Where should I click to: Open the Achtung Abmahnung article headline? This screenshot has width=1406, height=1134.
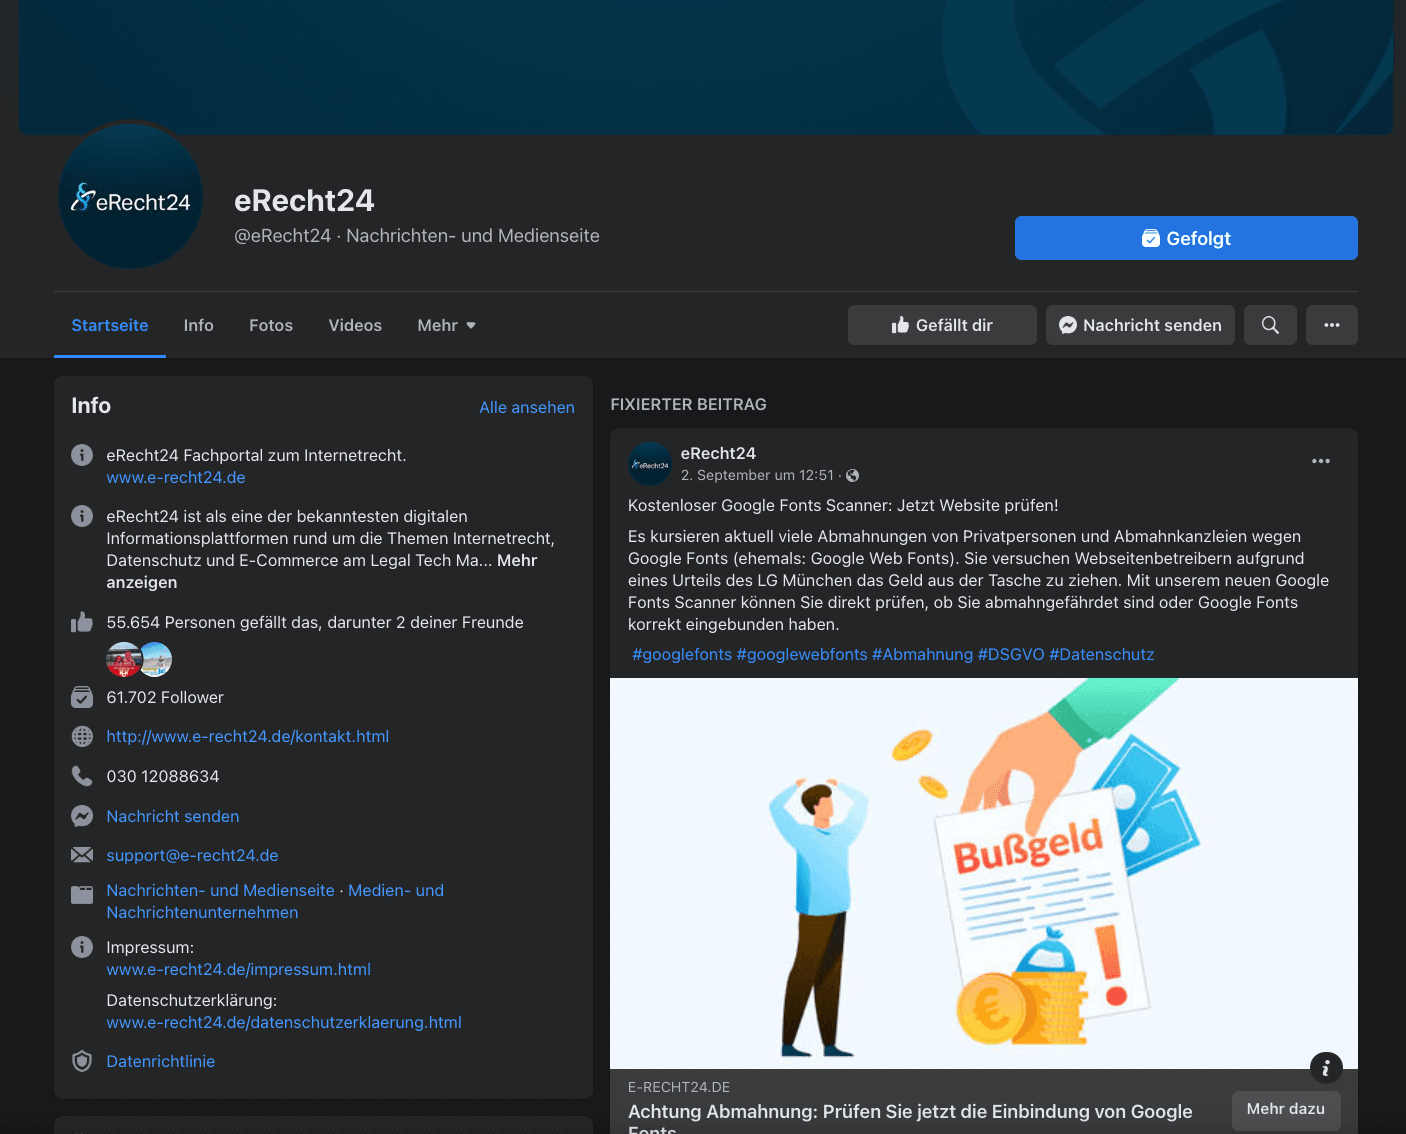910,1118
